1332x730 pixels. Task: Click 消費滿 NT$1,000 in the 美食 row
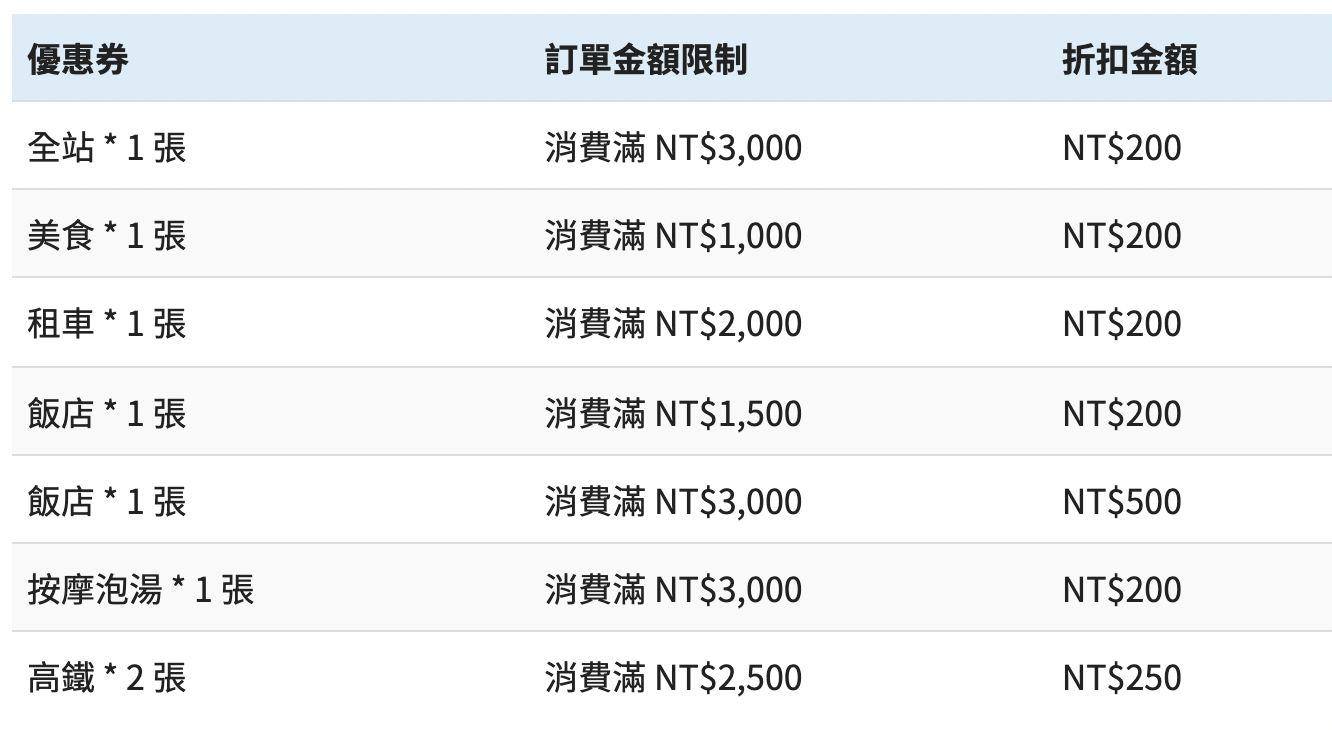click(x=673, y=236)
